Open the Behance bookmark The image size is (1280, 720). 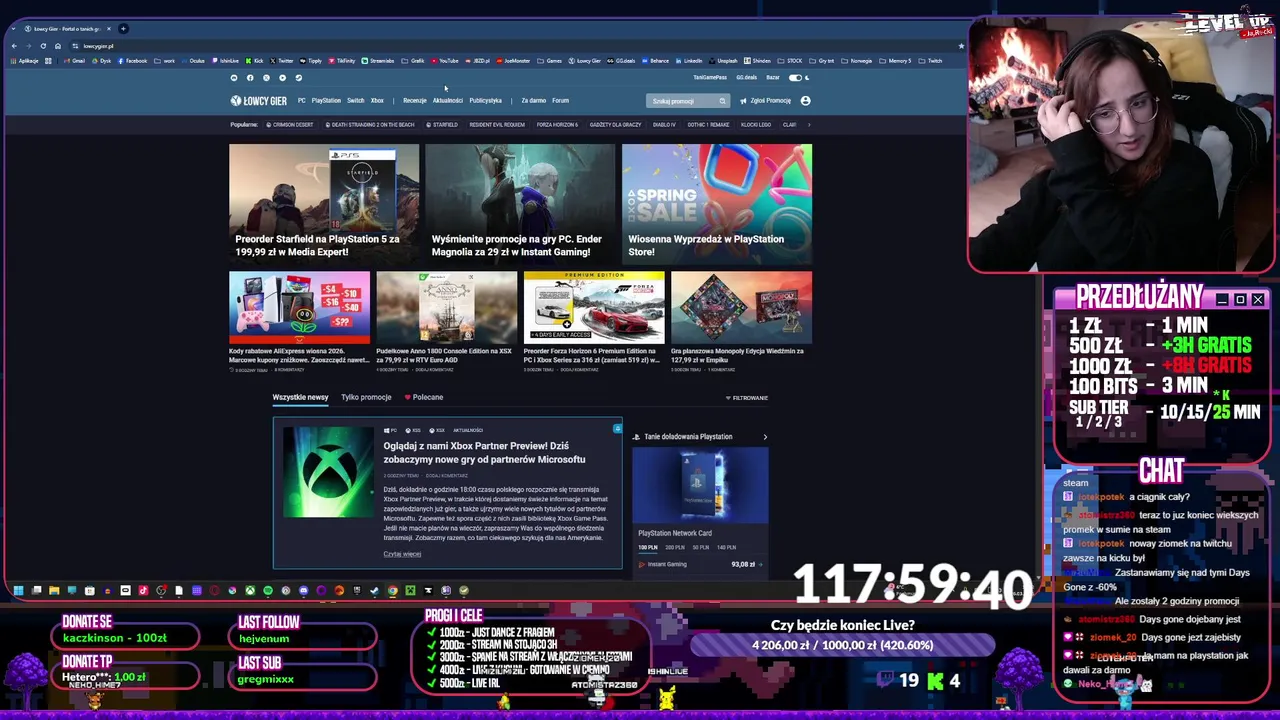pyautogui.click(x=655, y=61)
